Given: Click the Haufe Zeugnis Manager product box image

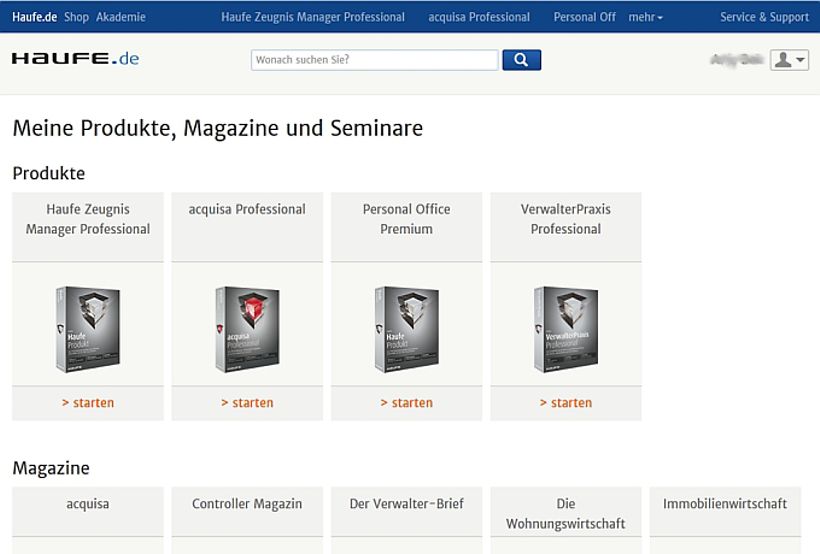Looking at the screenshot, I should tap(88, 329).
